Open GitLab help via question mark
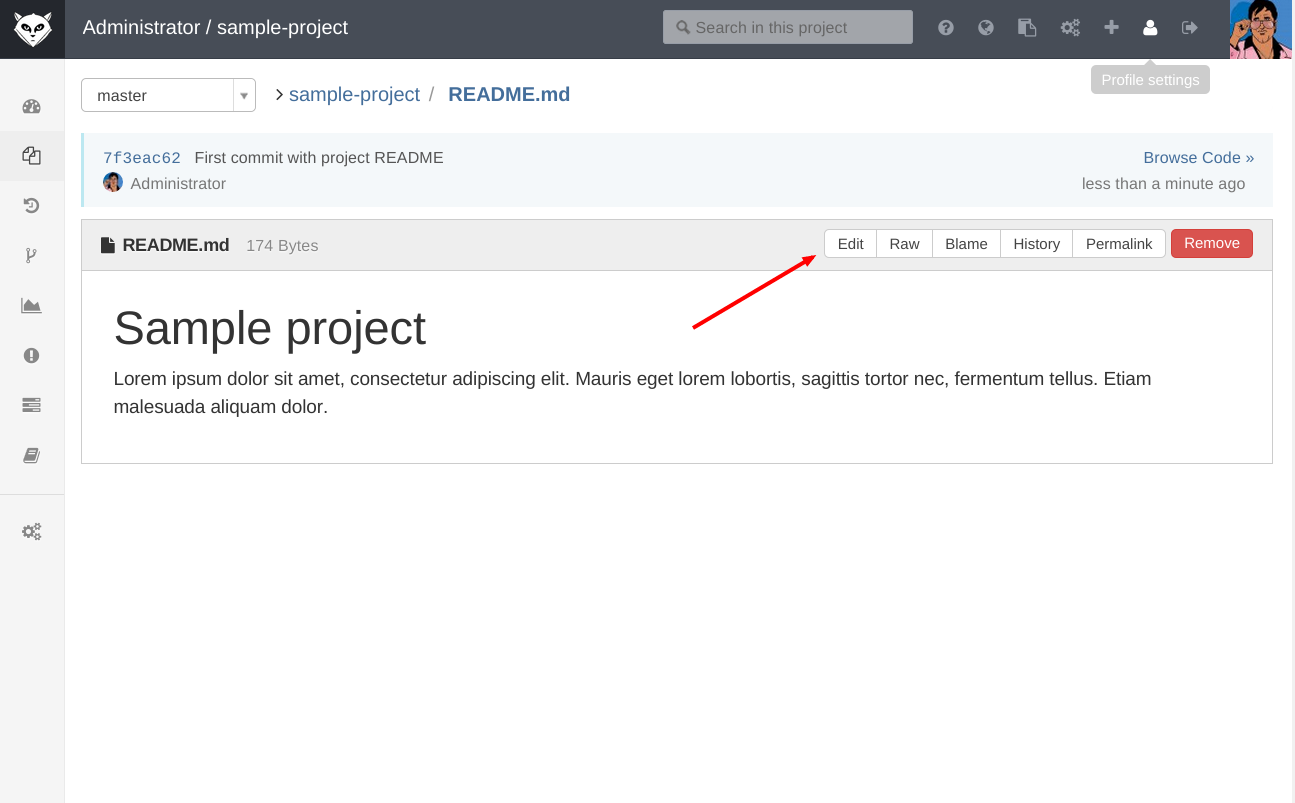Viewport: 1295px width, 803px height. (x=946, y=27)
